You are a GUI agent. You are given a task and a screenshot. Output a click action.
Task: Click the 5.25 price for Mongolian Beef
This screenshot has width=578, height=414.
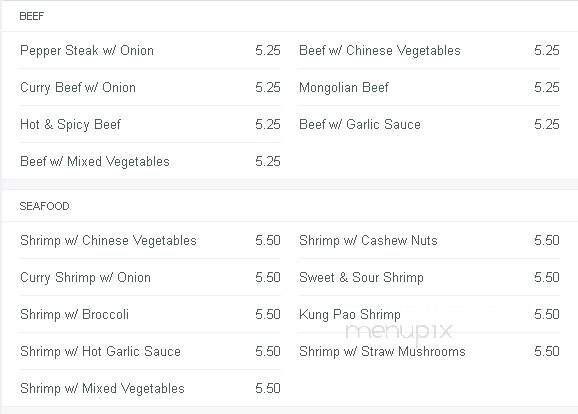coord(547,88)
